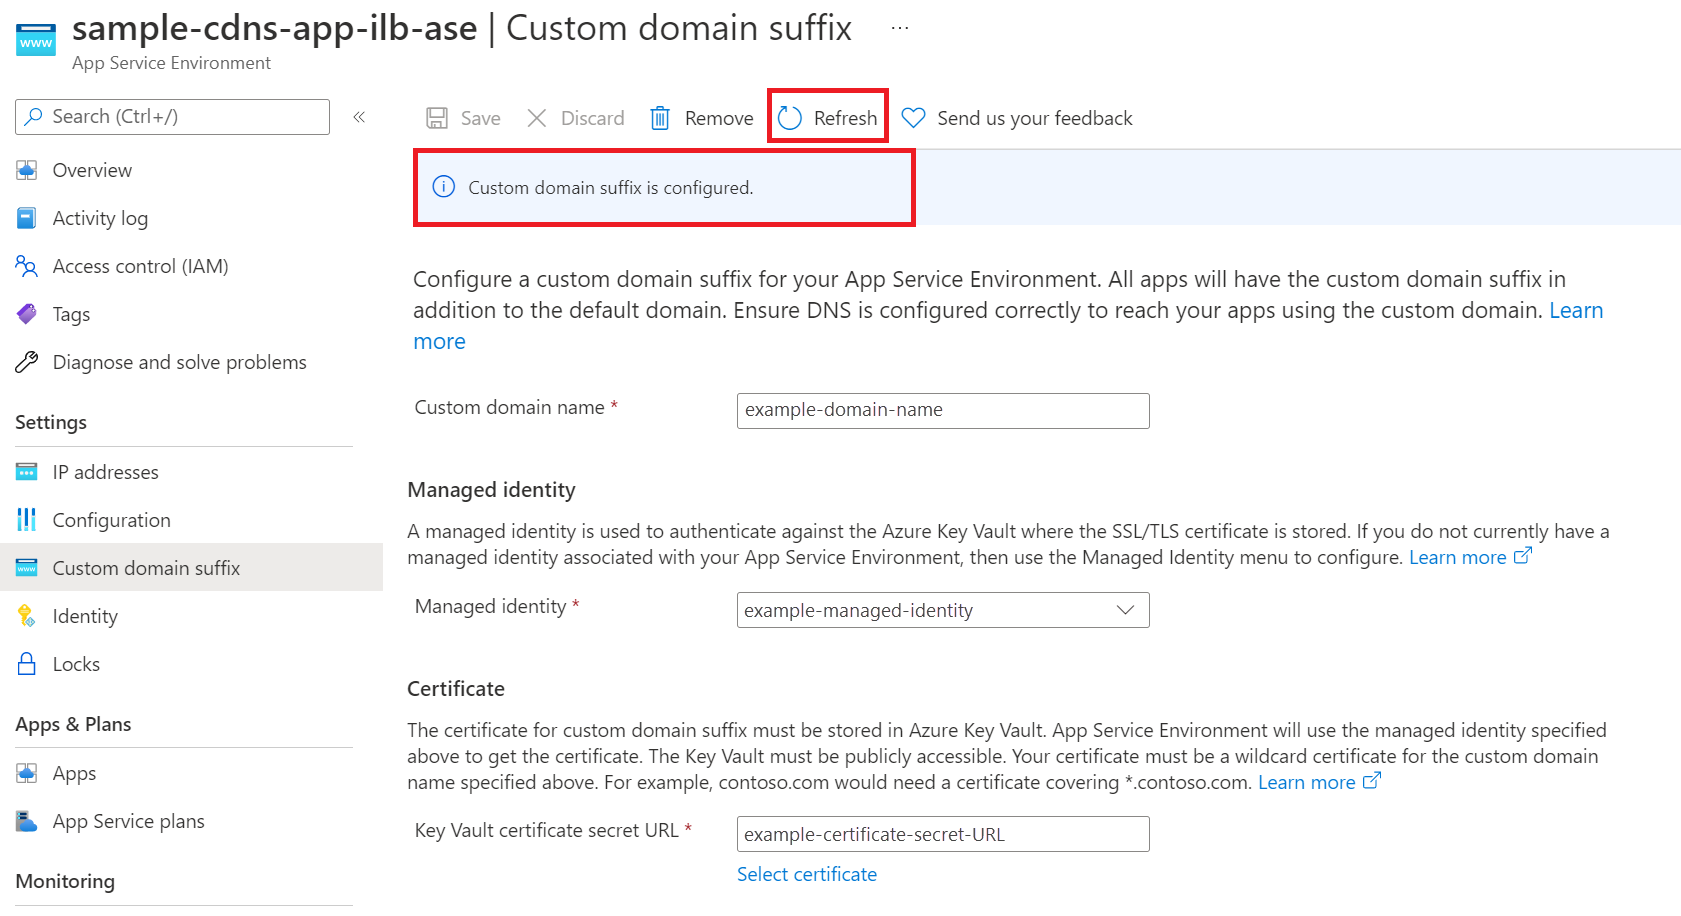Click the App Service plans icon

coord(27,821)
